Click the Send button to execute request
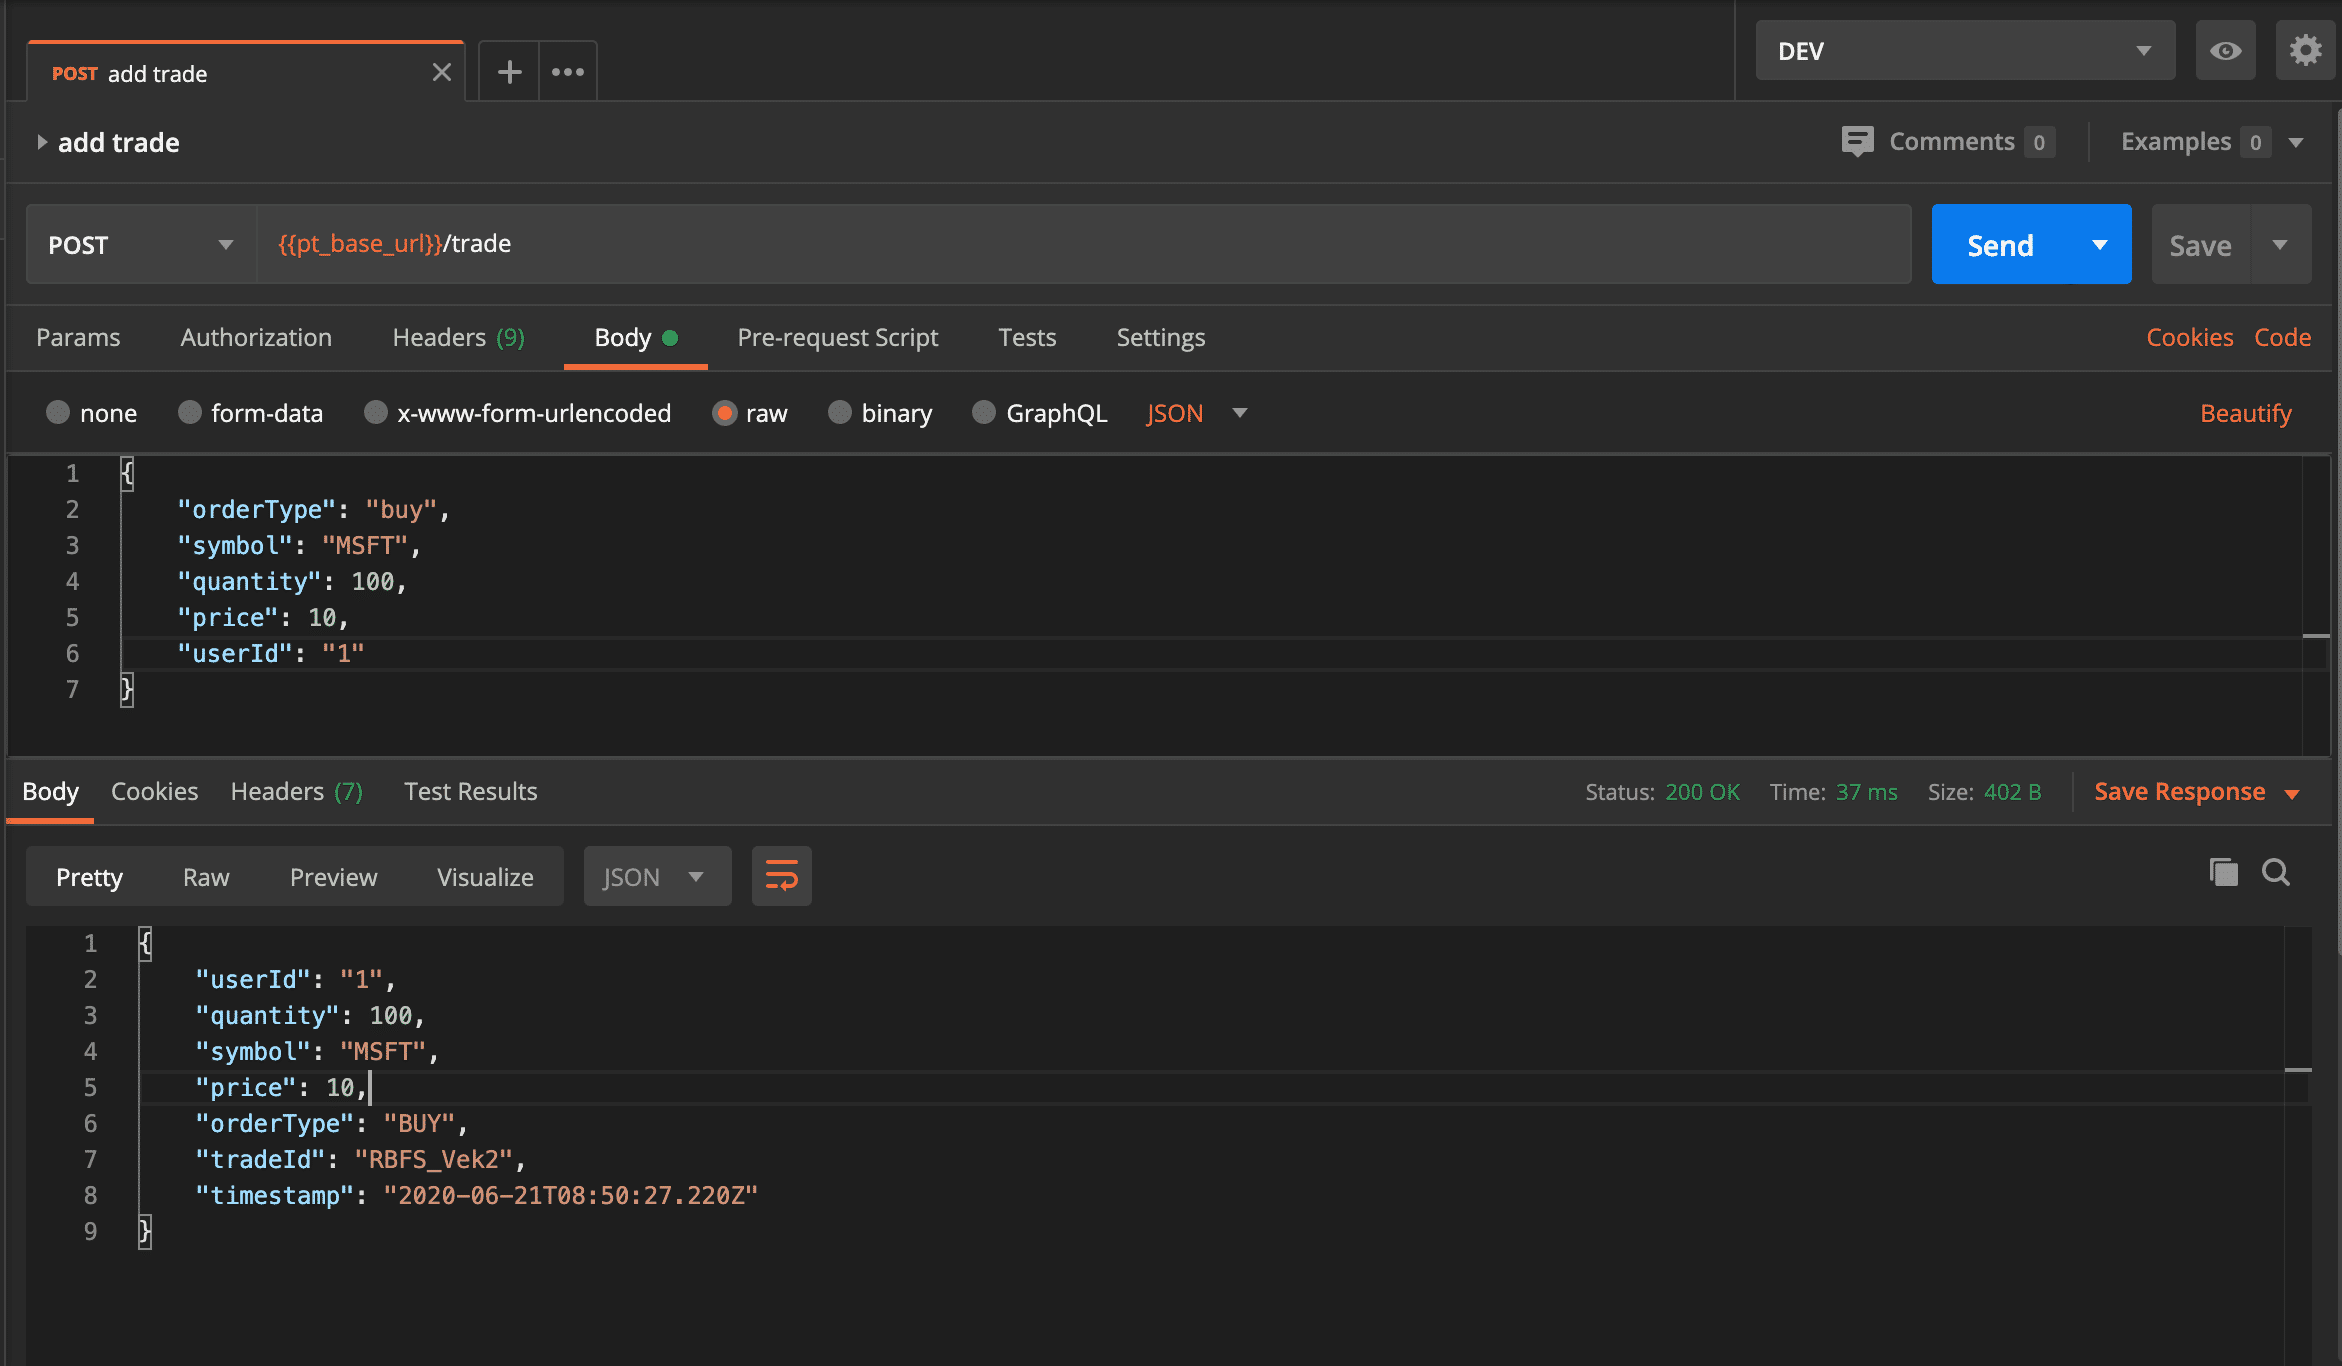The height and width of the screenshot is (1366, 2342). pyautogui.click(x=2001, y=244)
